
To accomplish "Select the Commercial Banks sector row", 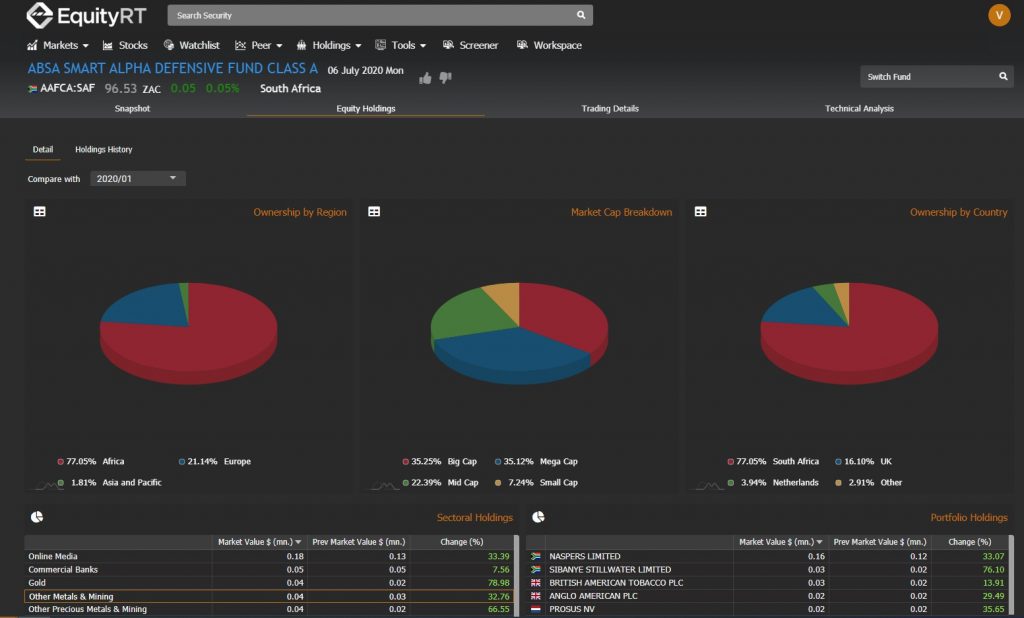I will tap(269, 570).
